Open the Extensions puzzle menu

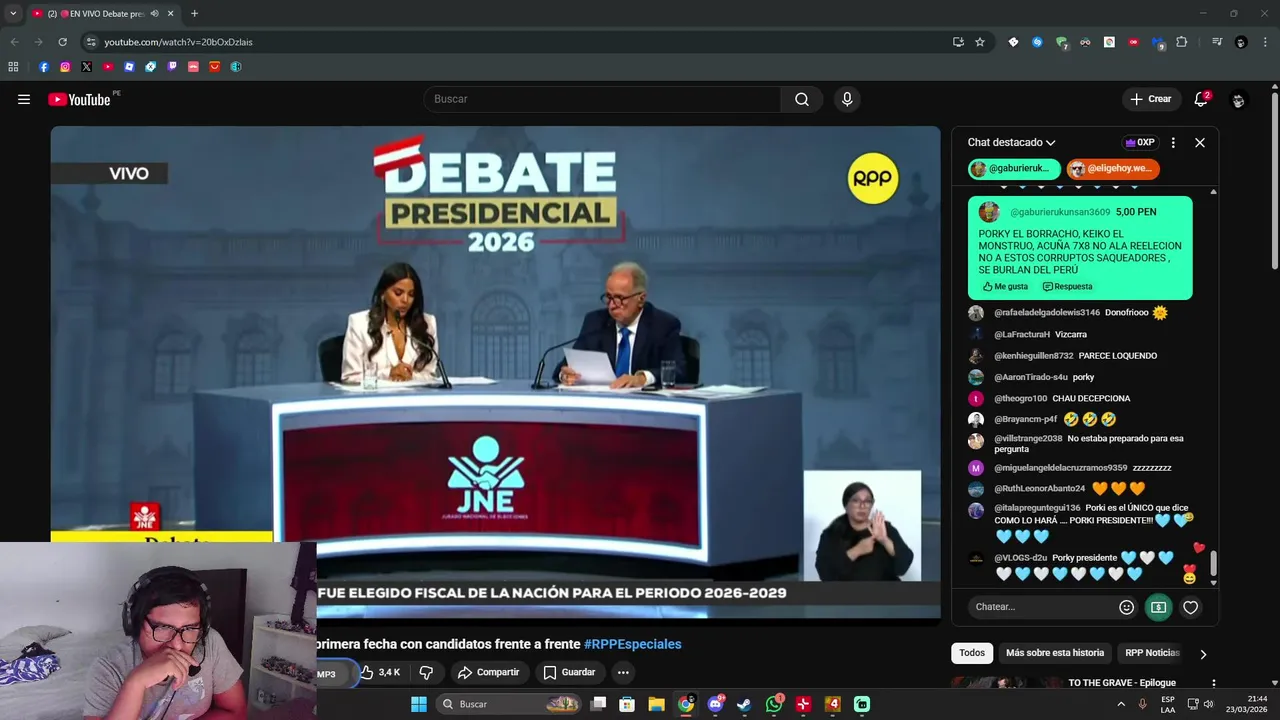tap(1182, 42)
